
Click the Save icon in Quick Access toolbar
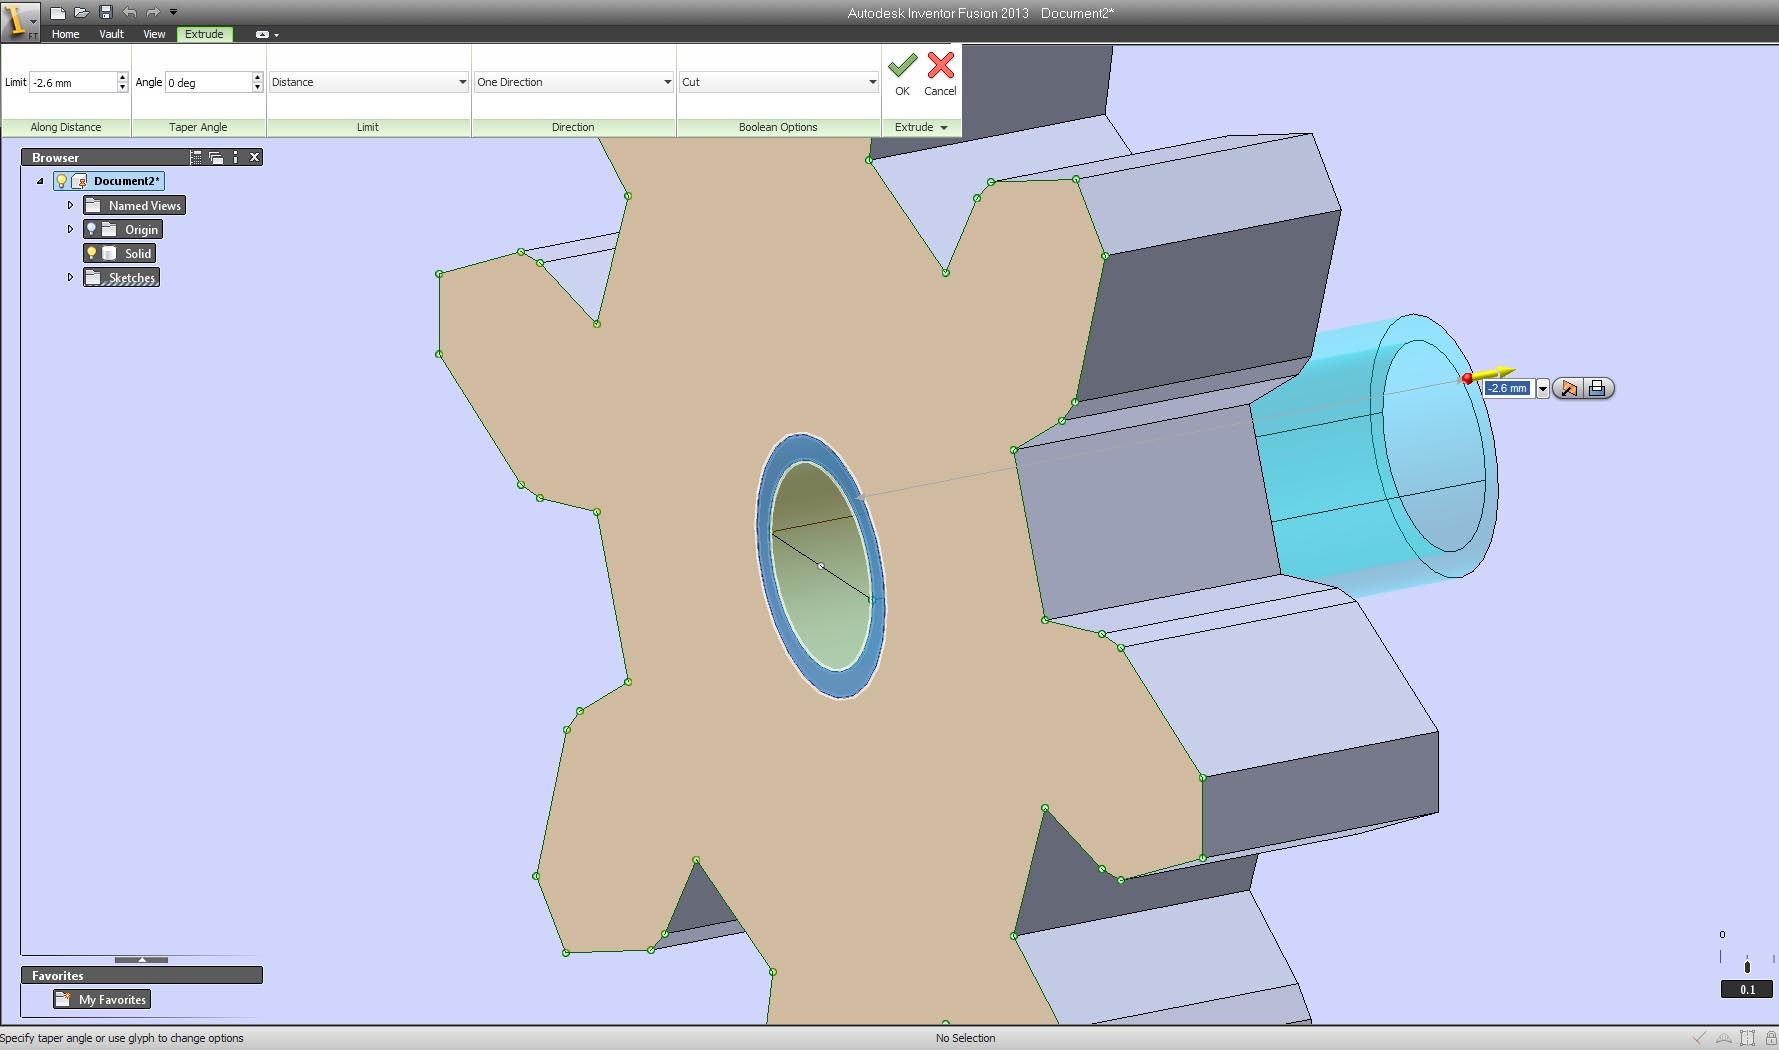click(104, 11)
